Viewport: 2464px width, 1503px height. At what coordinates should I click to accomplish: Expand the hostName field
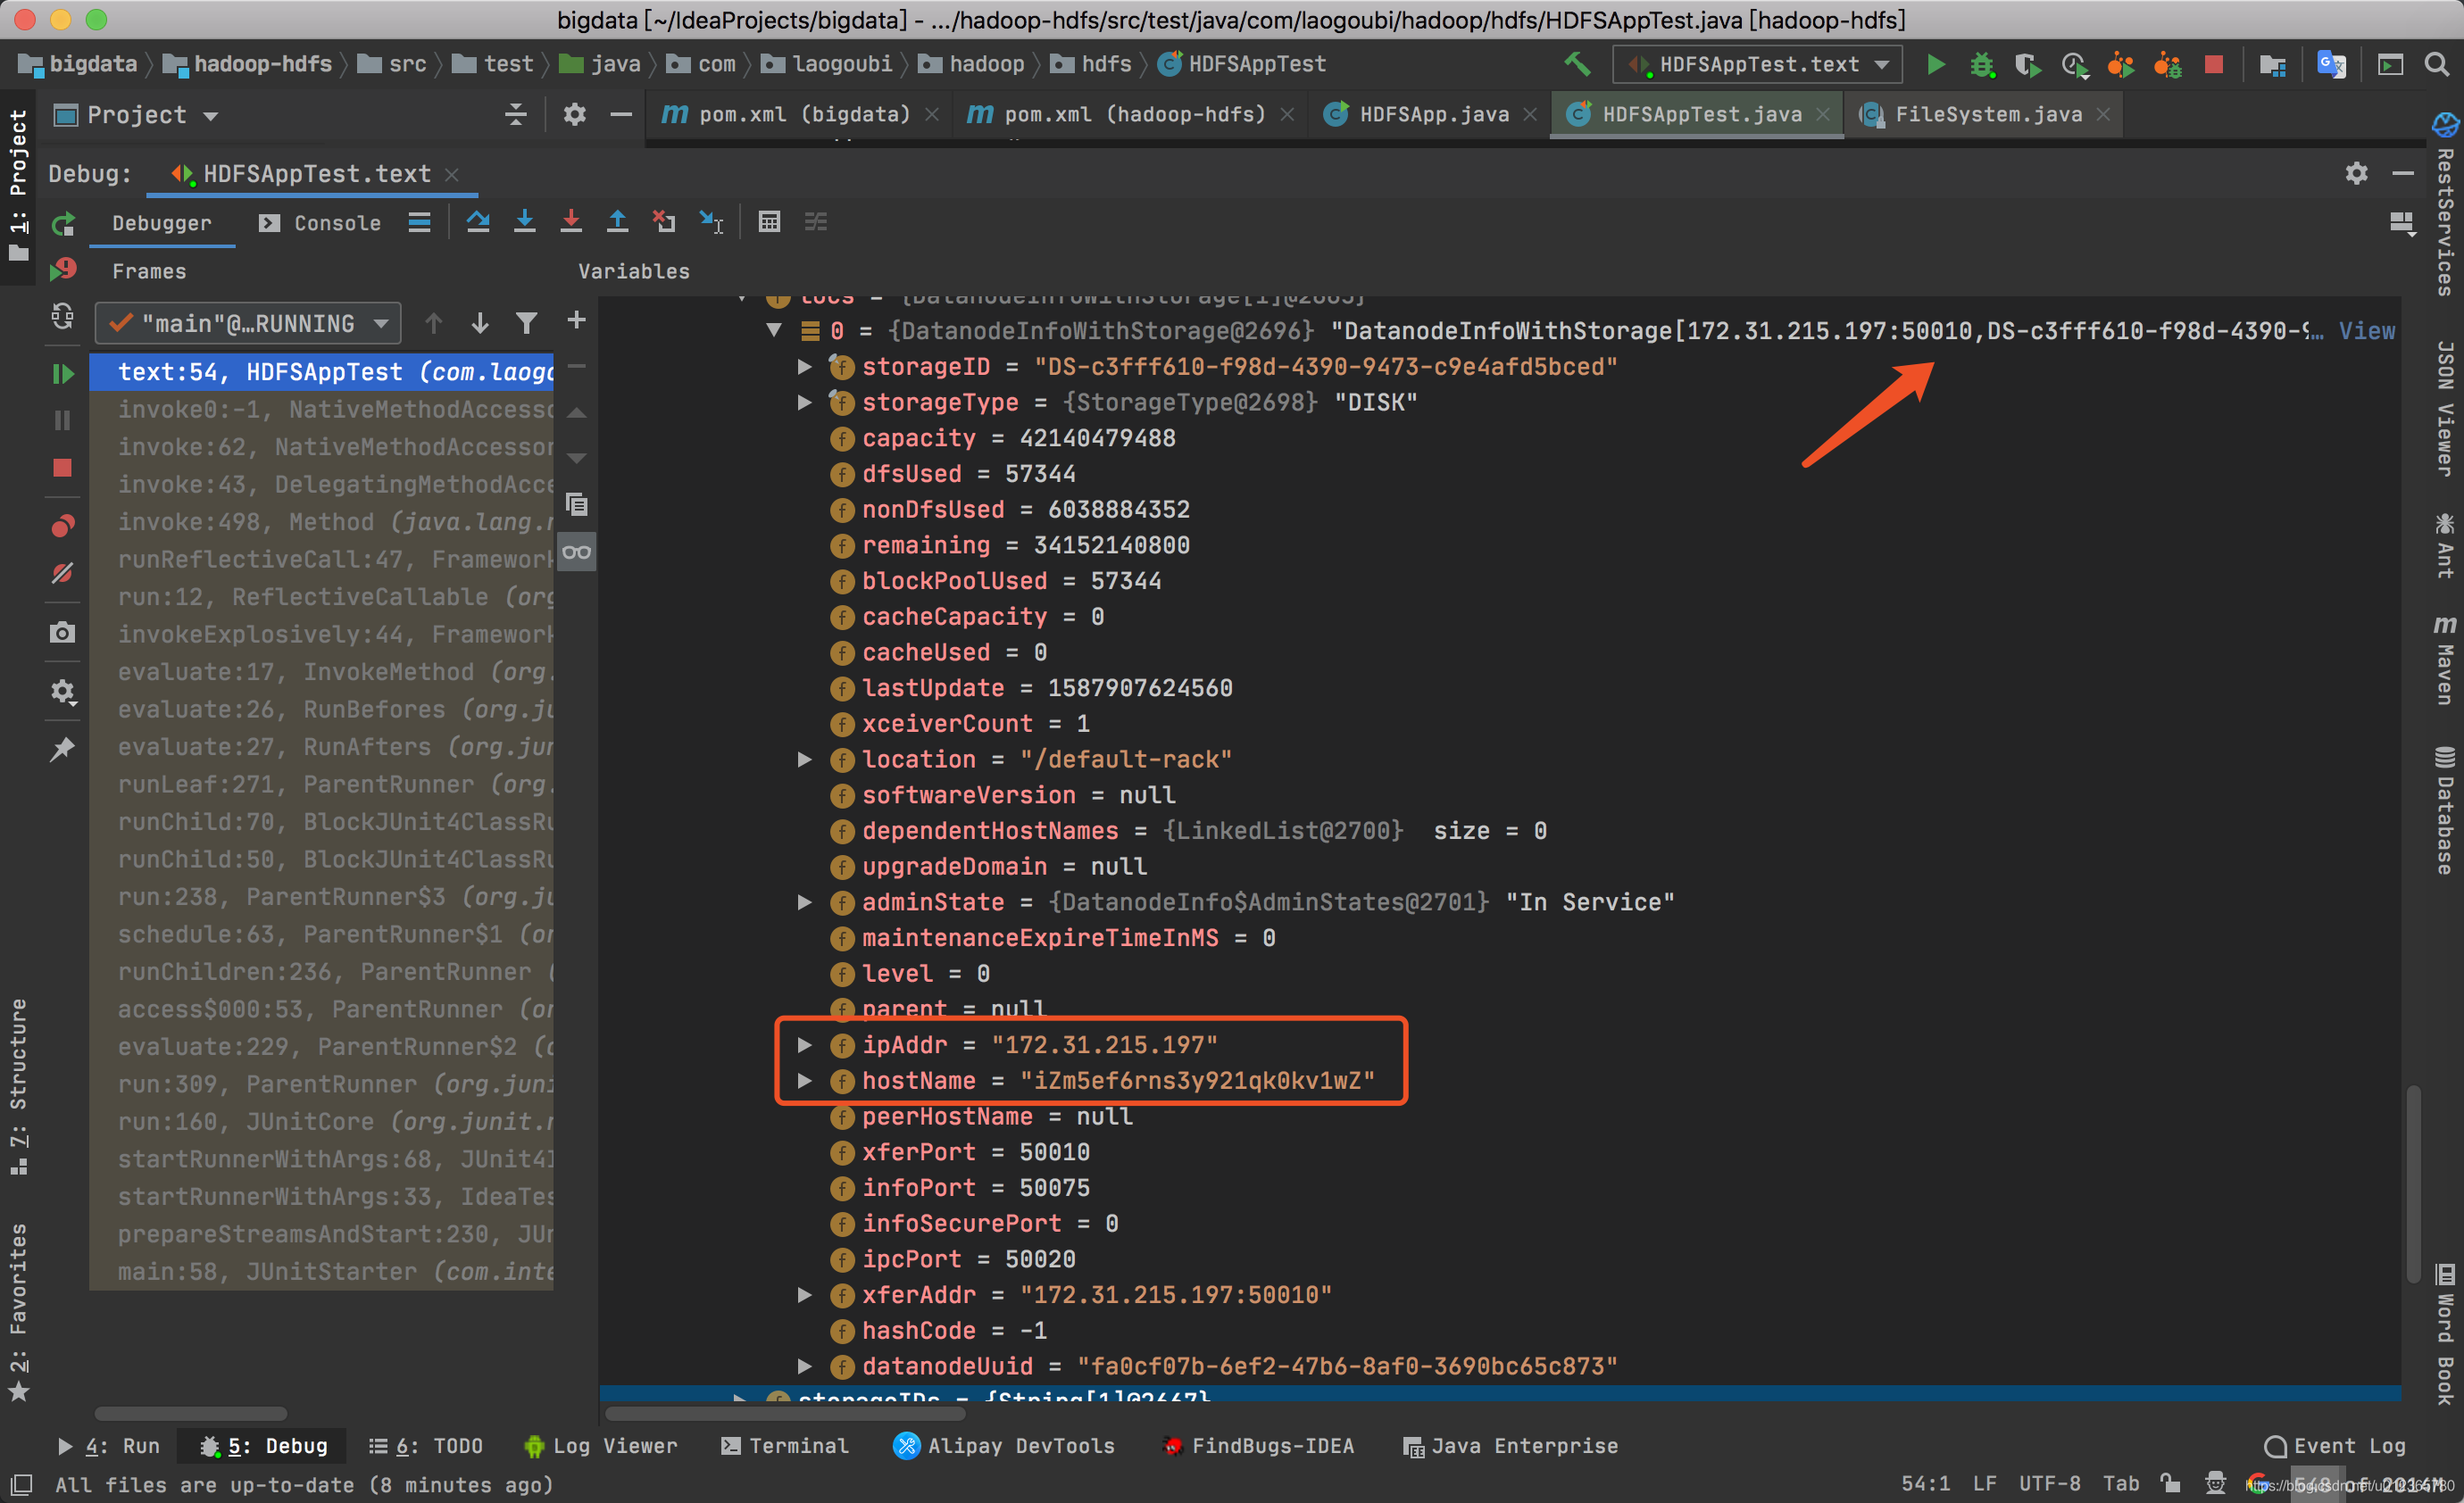click(805, 1080)
